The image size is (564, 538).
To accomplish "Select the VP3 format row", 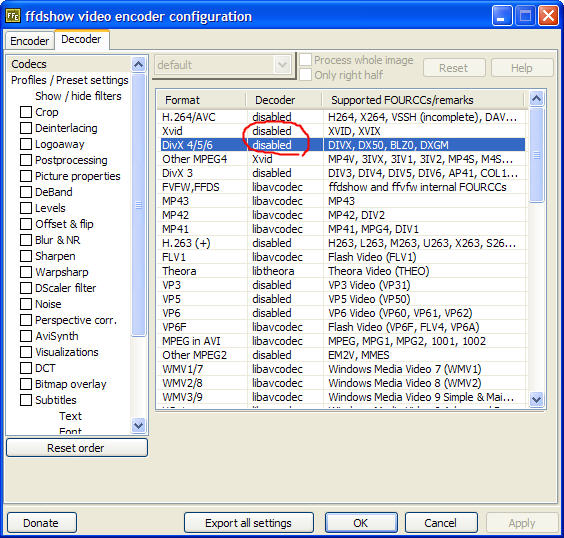I will click(342, 285).
